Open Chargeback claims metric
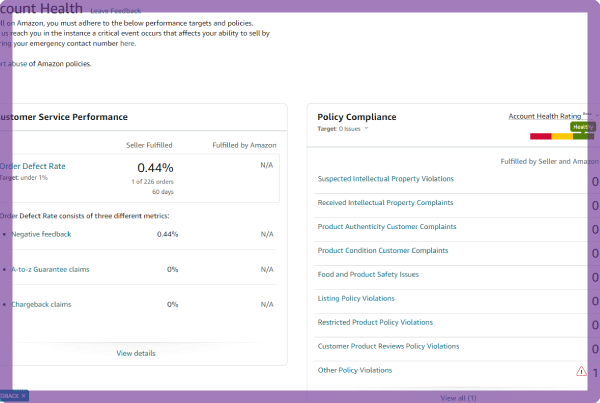 (x=41, y=304)
